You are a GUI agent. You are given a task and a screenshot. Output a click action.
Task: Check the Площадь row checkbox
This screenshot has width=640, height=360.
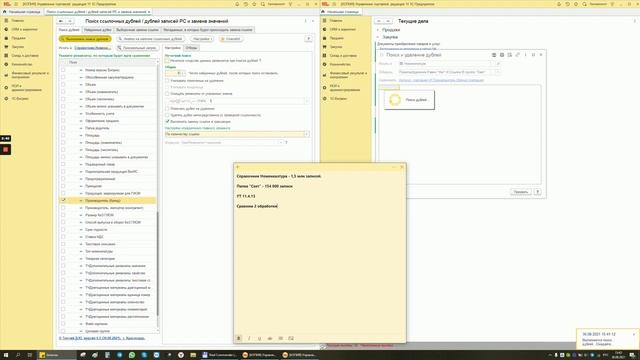(63, 135)
